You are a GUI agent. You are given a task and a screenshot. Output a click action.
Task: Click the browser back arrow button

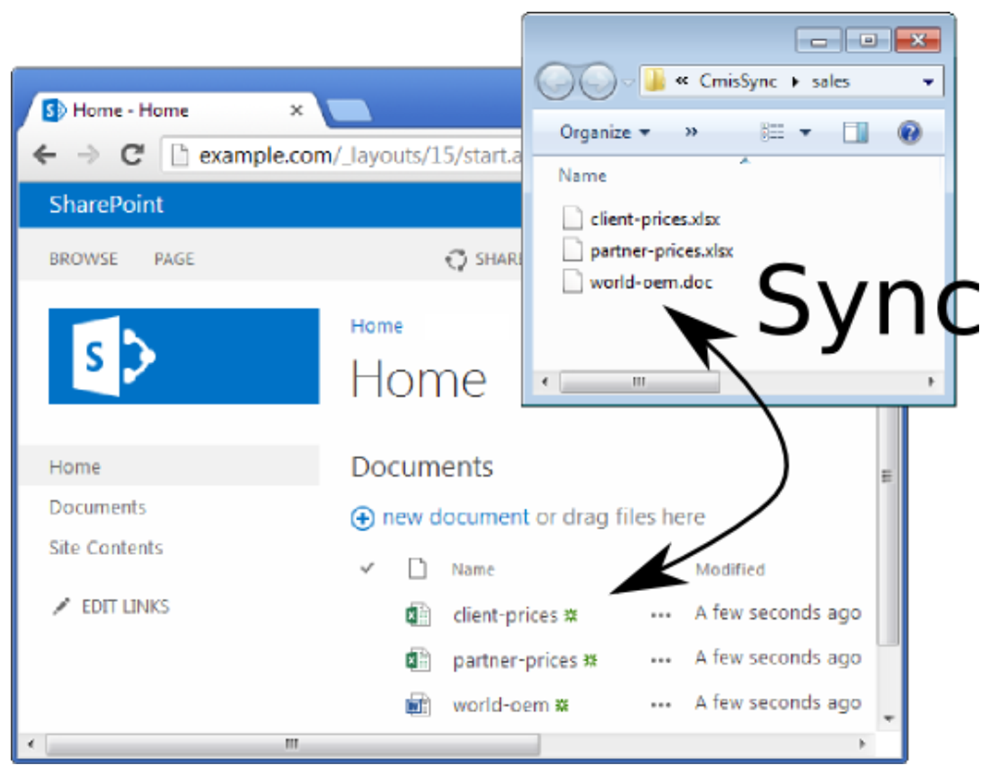(44, 154)
